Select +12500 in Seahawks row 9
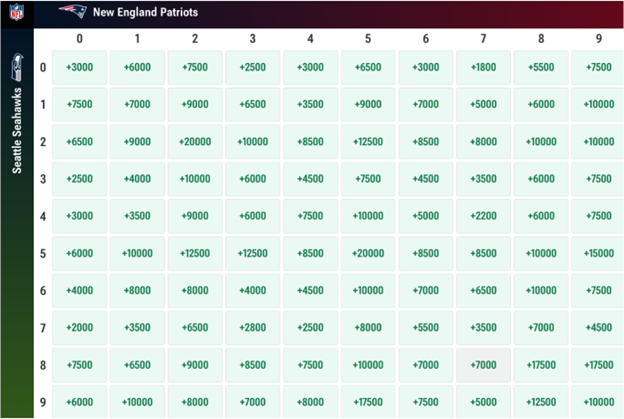The height and width of the screenshot is (419, 624). tap(540, 402)
